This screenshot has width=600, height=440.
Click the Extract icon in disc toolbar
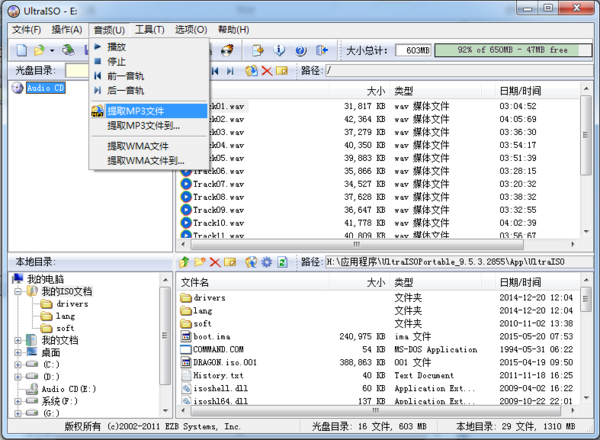pos(251,71)
